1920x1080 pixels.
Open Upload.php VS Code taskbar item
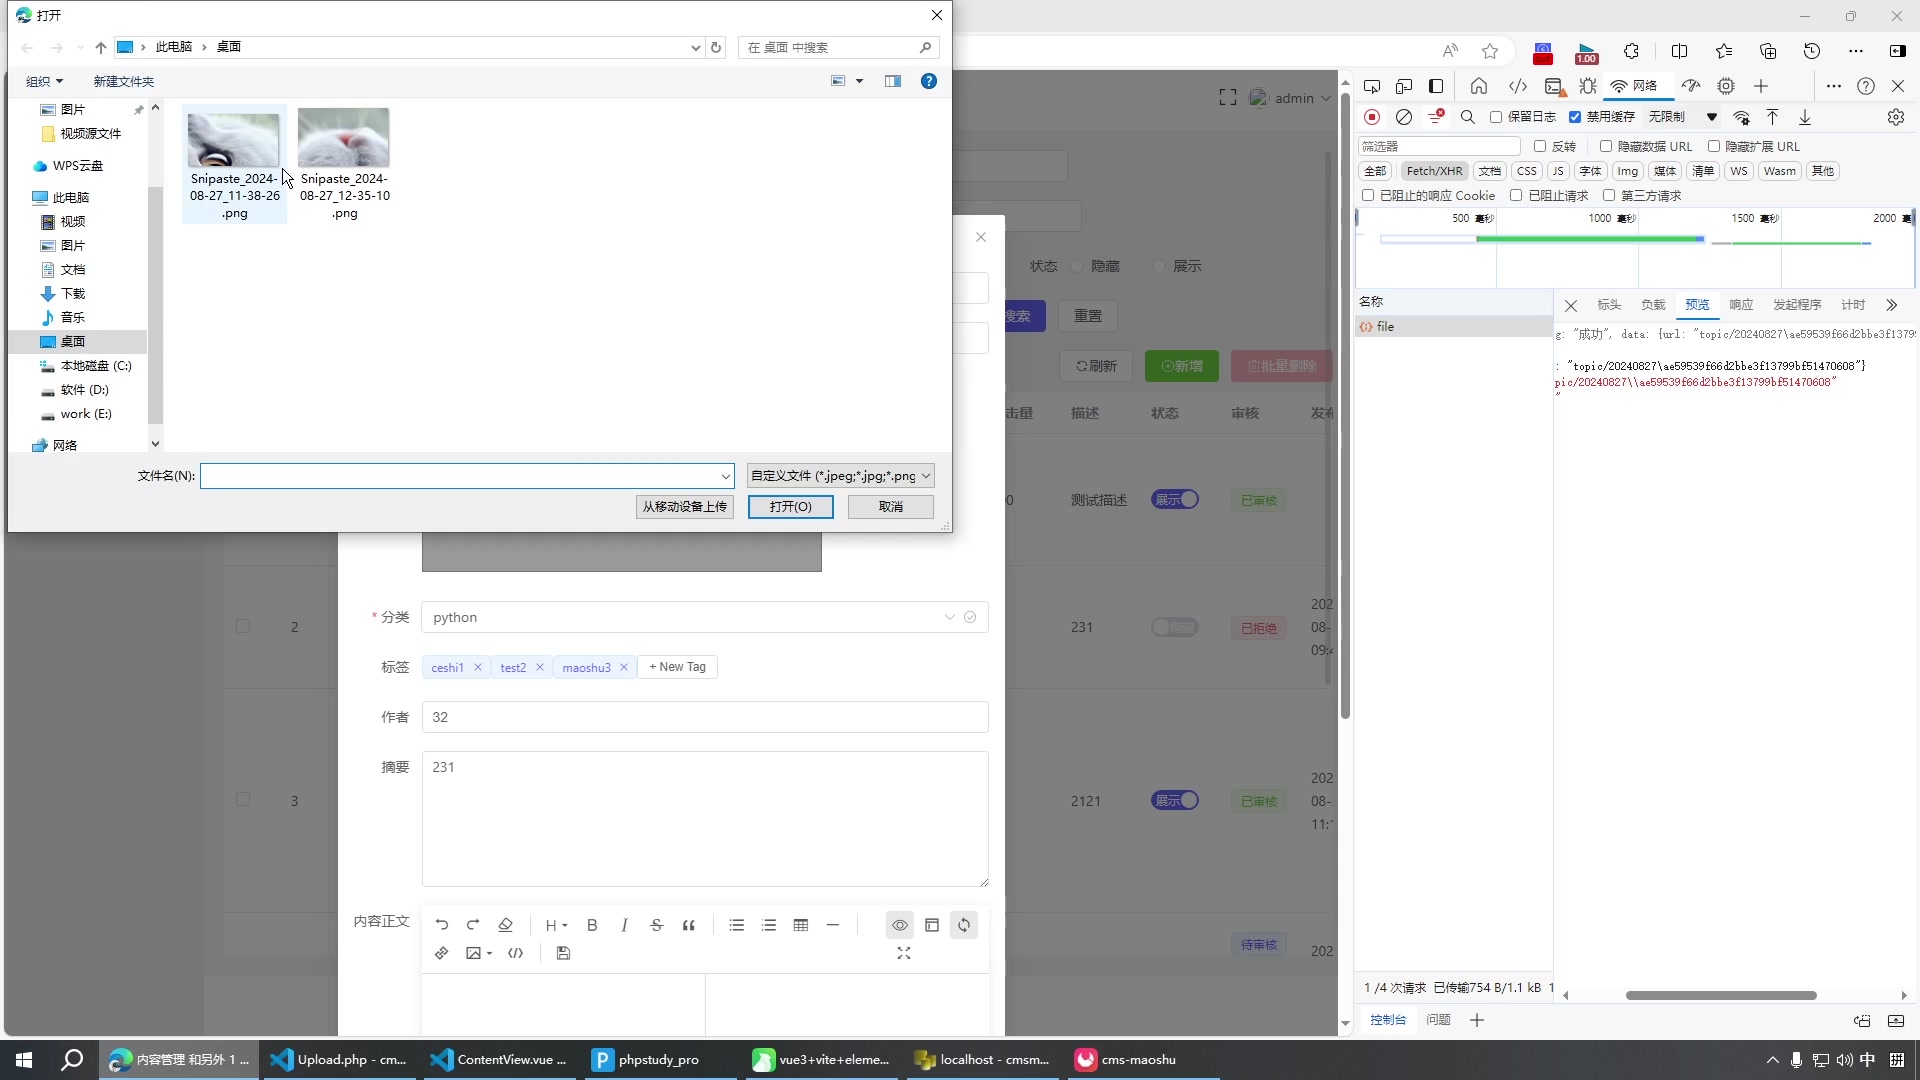click(x=339, y=1060)
